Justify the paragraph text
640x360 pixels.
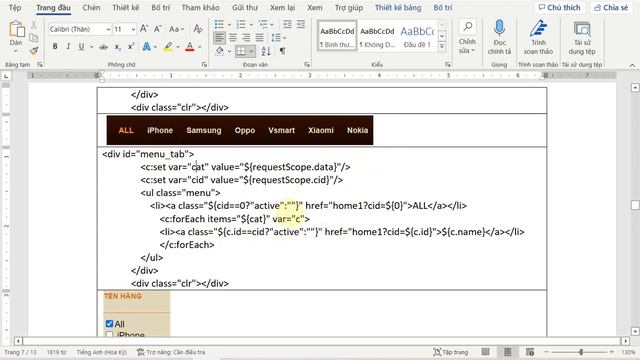tap(260, 38)
